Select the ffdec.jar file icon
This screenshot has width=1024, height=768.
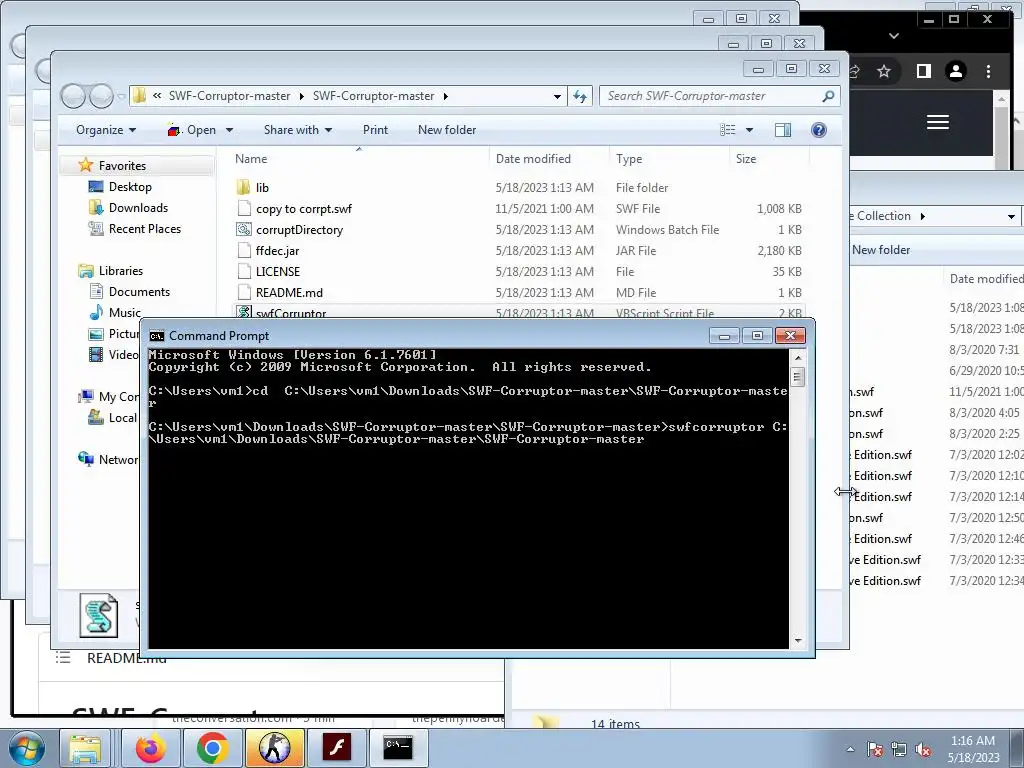tap(244, 250)
